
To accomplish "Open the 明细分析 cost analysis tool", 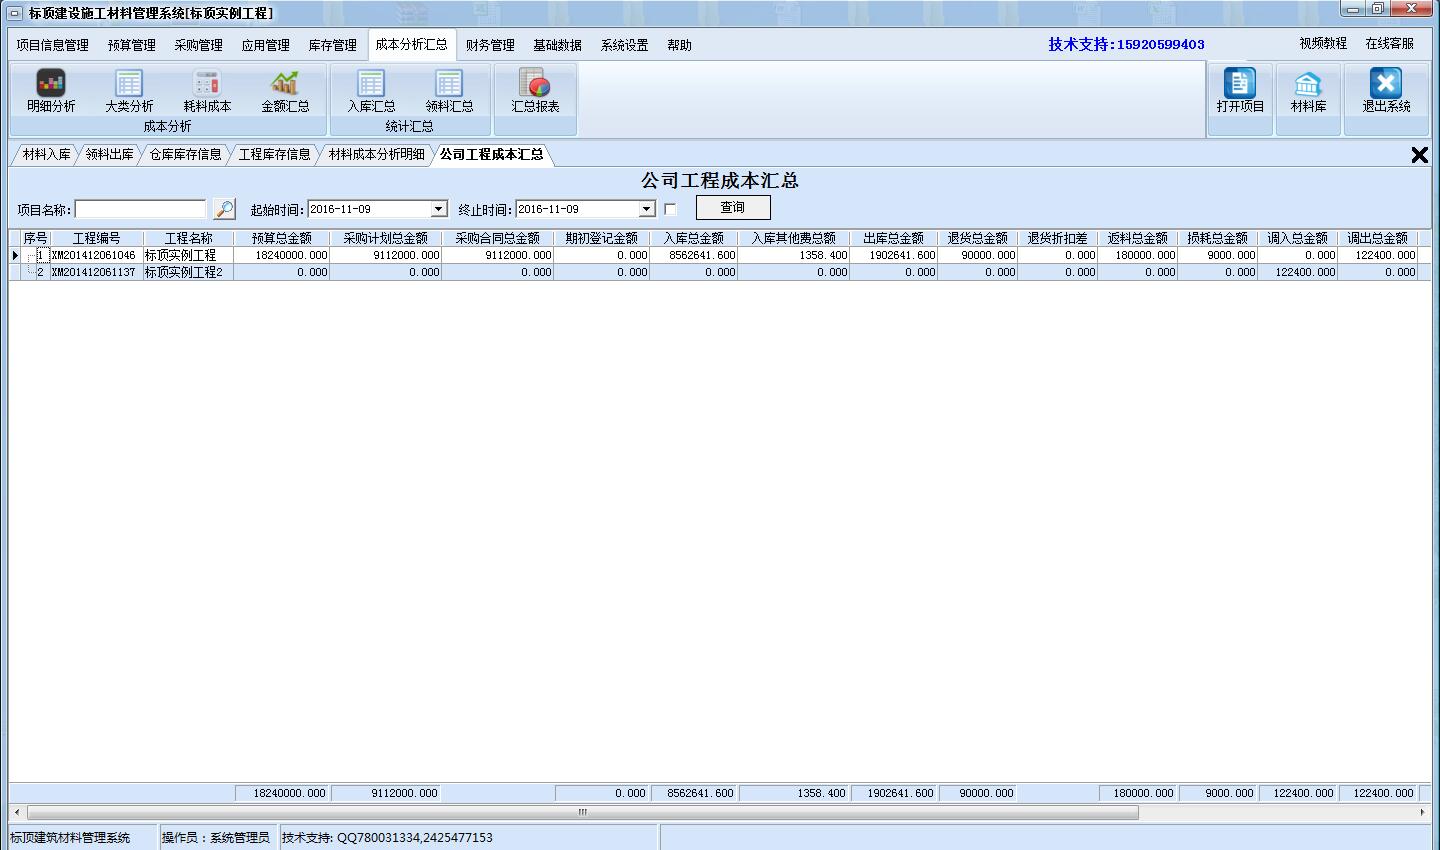I will tap(49, 95).
